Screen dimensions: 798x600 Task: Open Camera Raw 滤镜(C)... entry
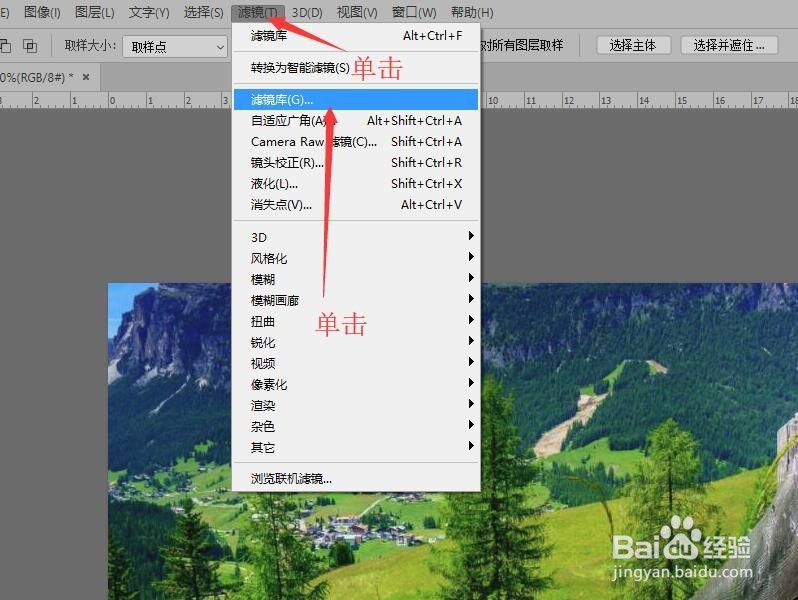pos(356,141)
